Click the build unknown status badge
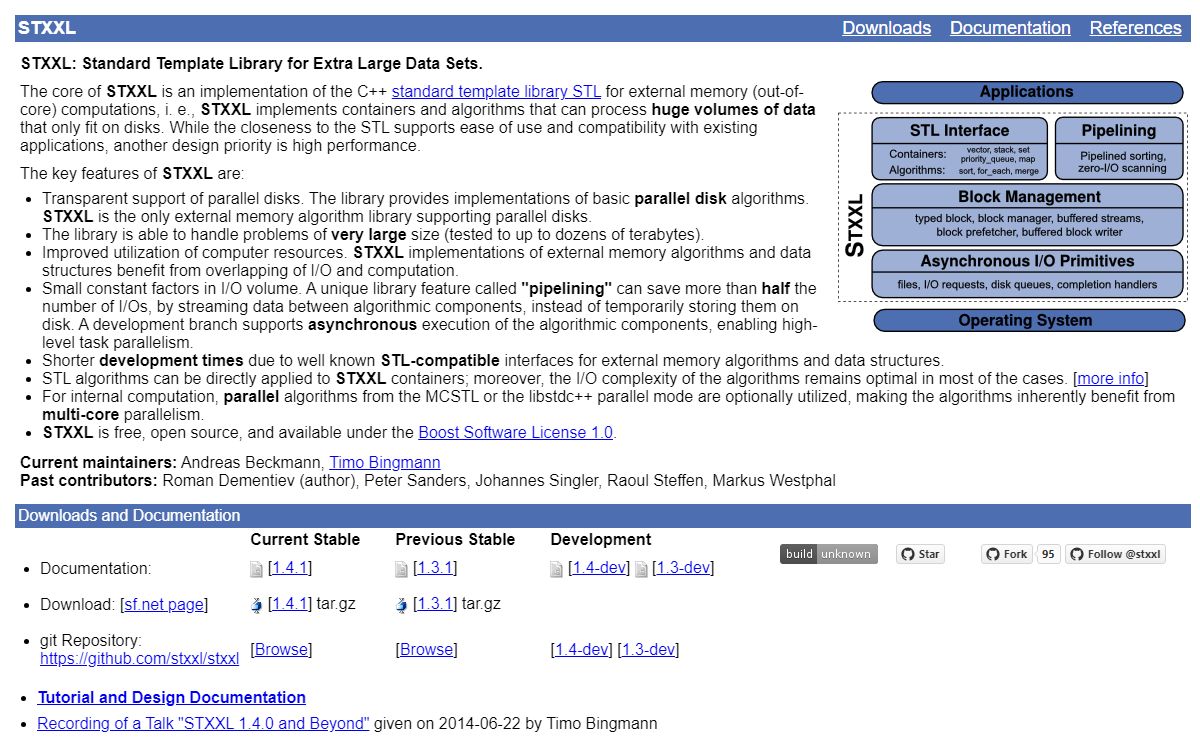 (829, 554)
